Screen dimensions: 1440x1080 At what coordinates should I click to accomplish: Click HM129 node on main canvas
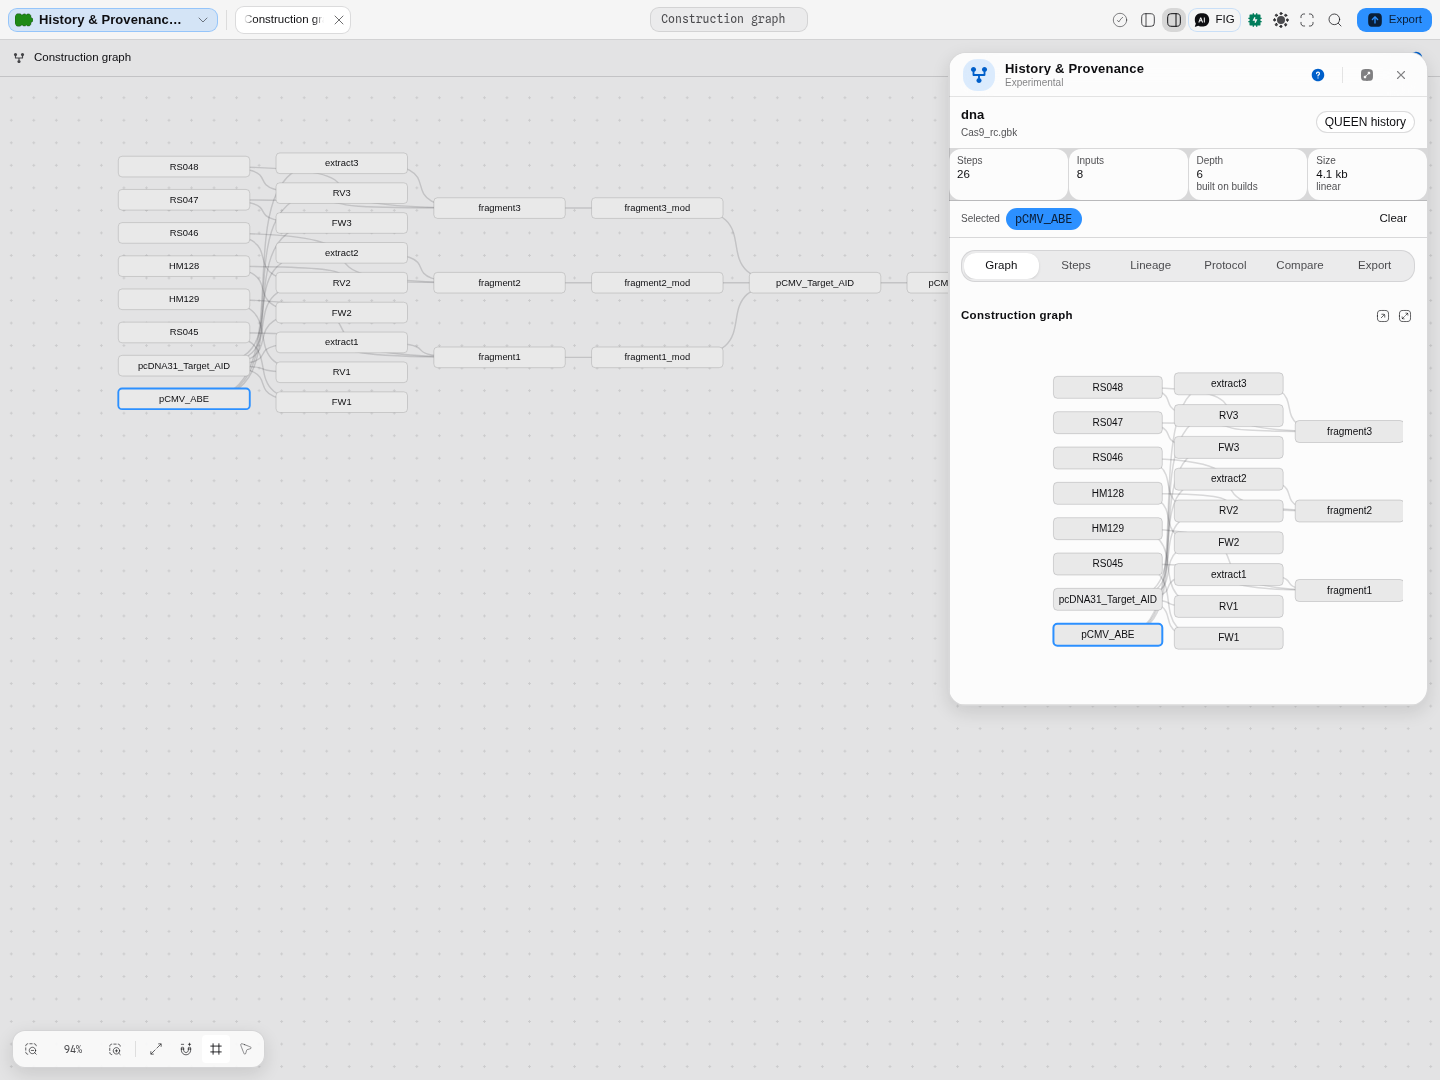pos(184,299)
